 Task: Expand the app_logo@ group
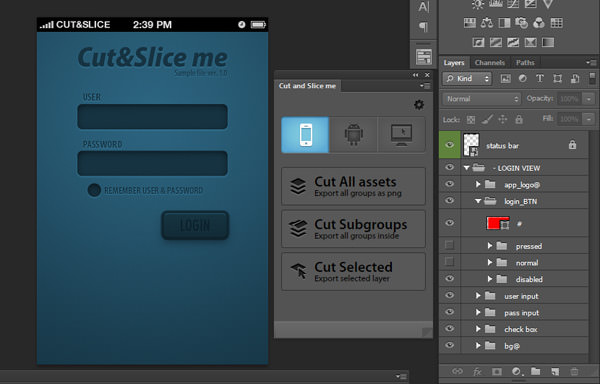click(478, 184)
